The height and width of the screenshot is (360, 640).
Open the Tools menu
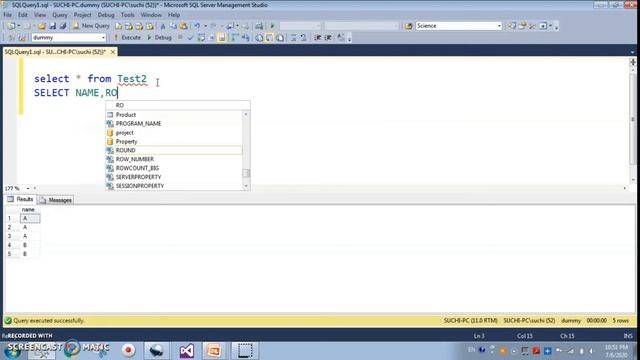pyautogui.click(x=127, y=15)
